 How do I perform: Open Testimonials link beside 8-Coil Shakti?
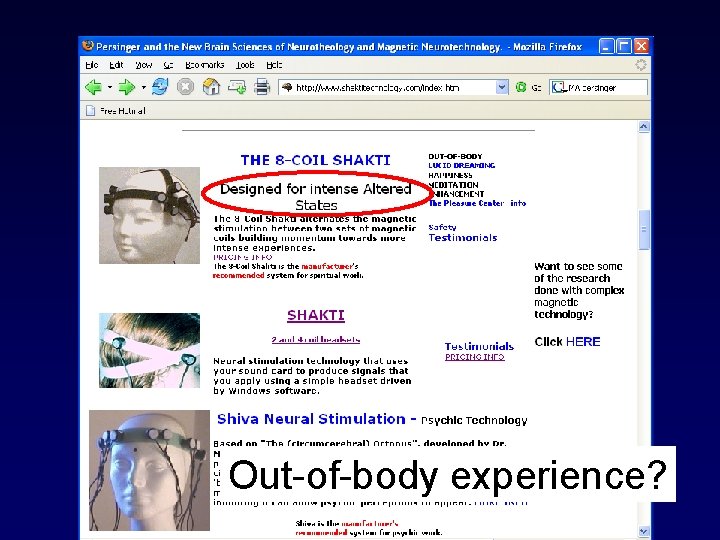pos(463,237)
